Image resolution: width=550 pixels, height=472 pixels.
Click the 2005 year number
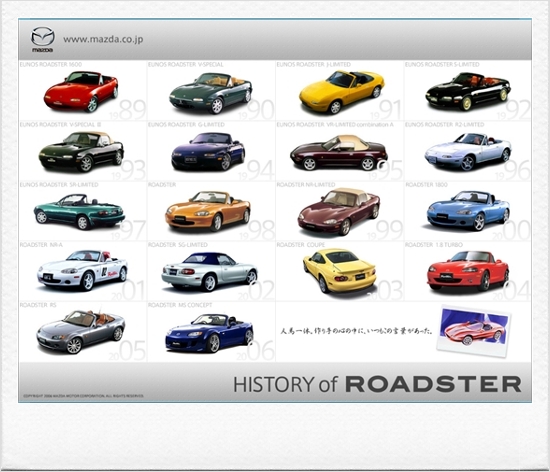tap(127, 351)
